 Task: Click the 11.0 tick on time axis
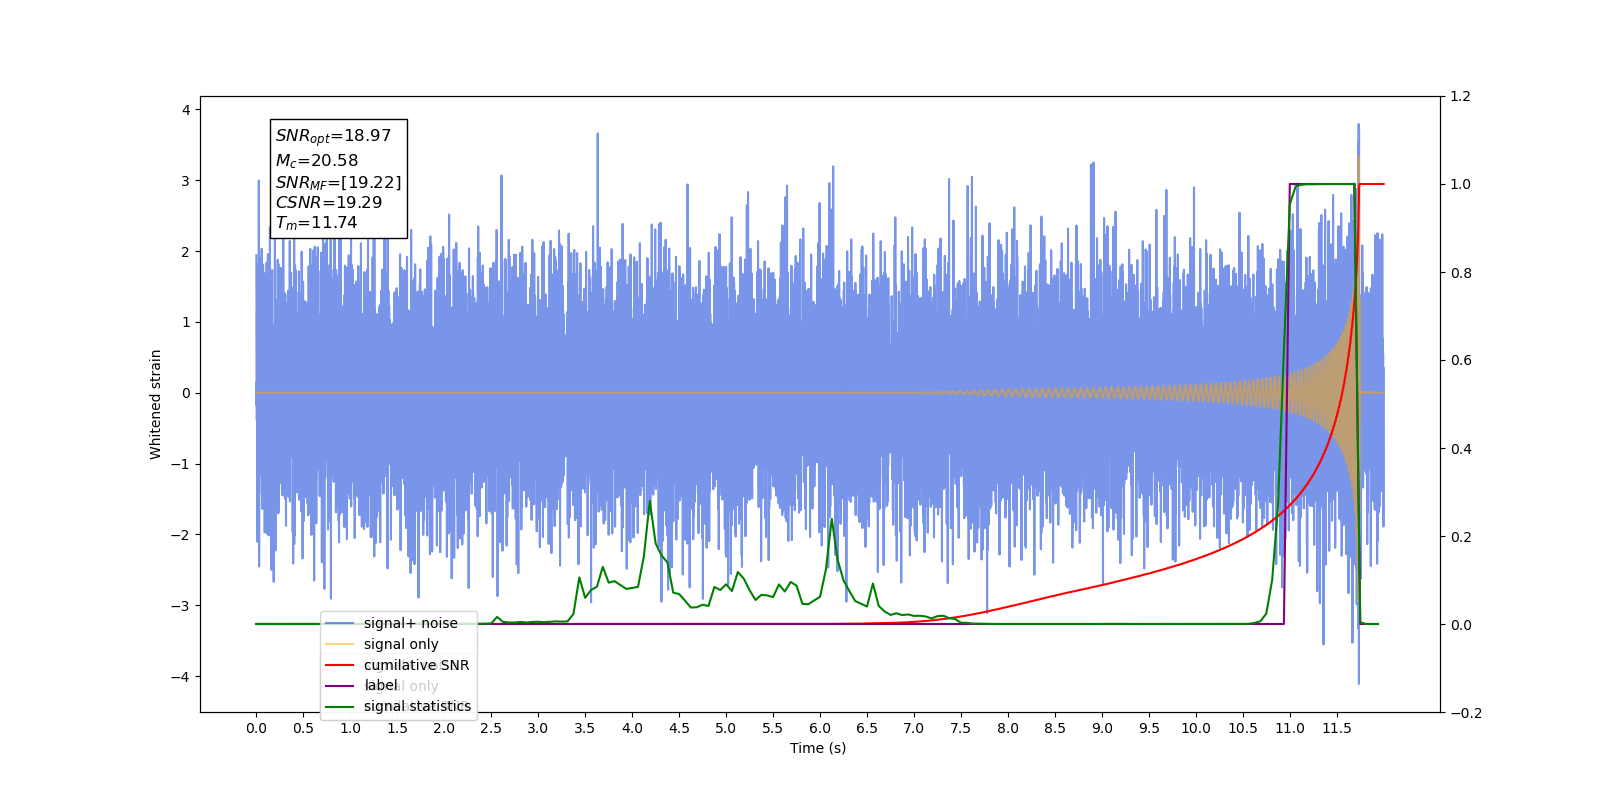point(1290,728)
